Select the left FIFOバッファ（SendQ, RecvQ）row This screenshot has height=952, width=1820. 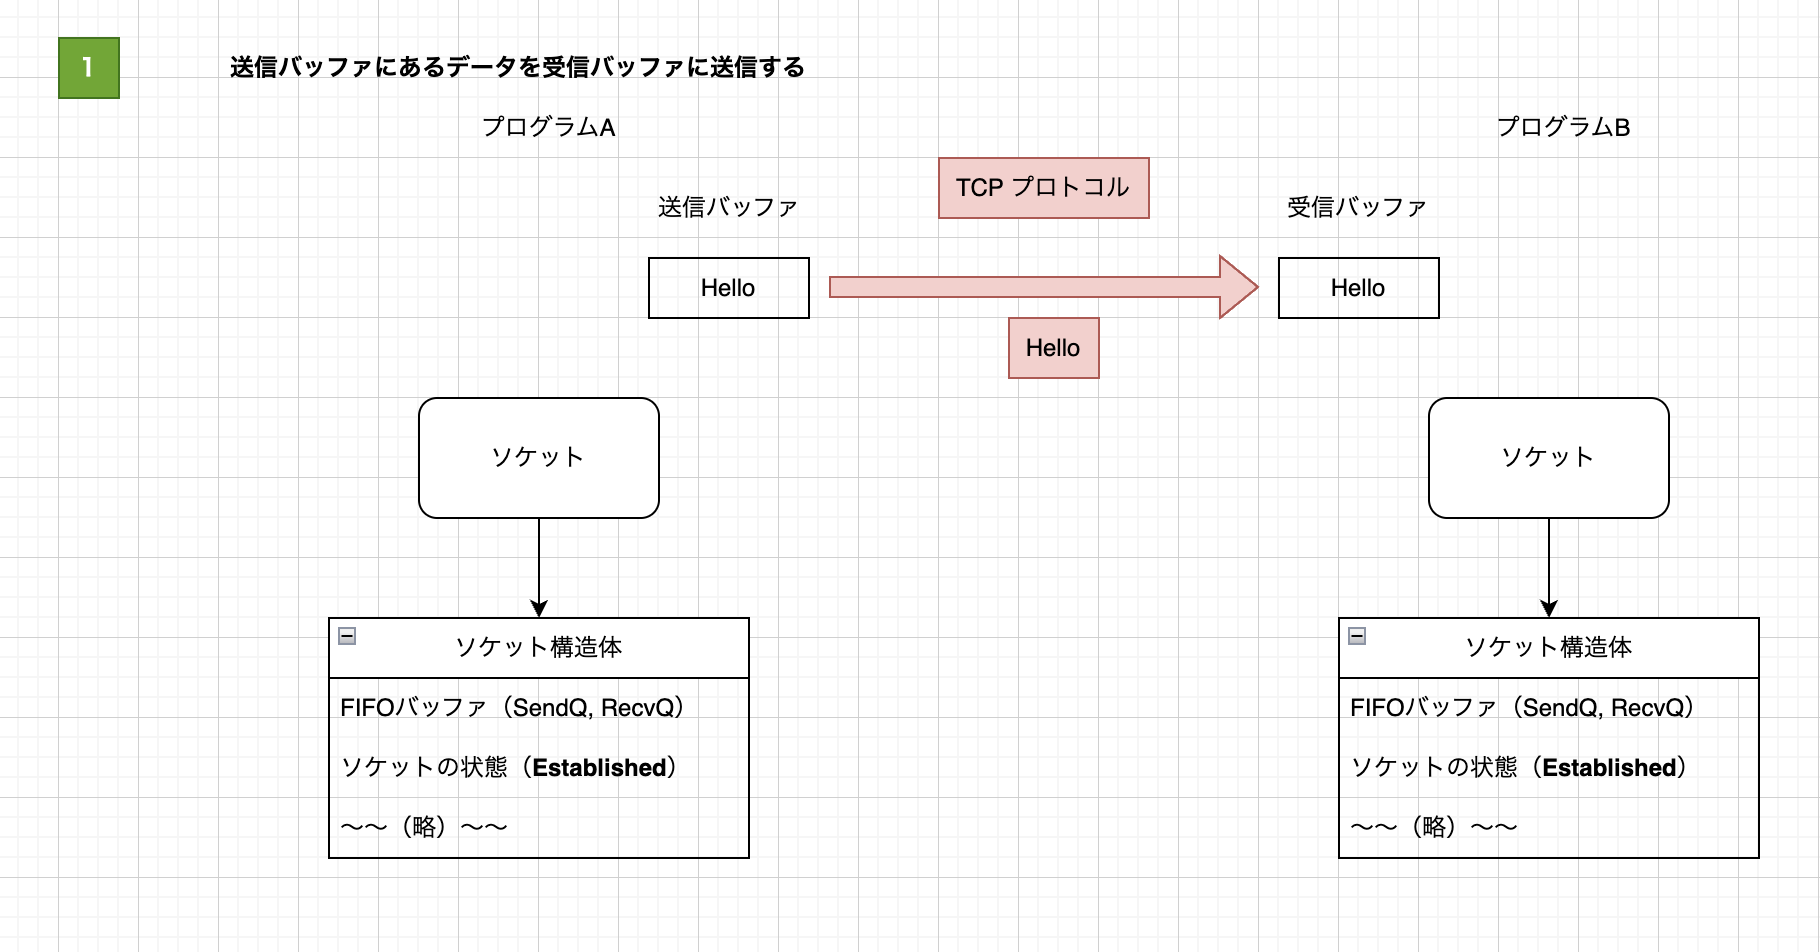(512, 705)
